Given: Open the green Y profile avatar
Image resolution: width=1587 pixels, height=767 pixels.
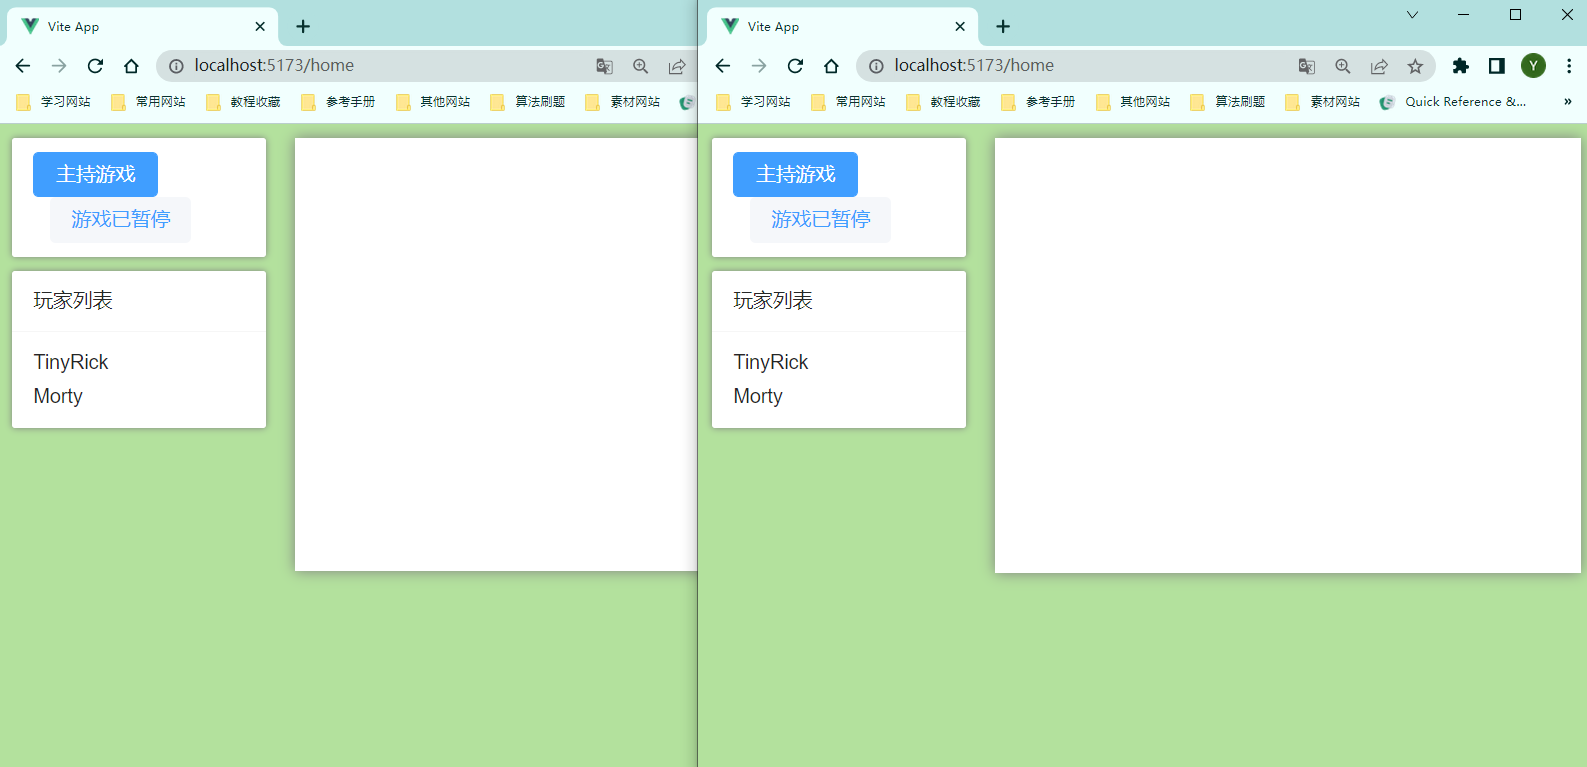Looking at the screenshot, I should click(1533, 66).
